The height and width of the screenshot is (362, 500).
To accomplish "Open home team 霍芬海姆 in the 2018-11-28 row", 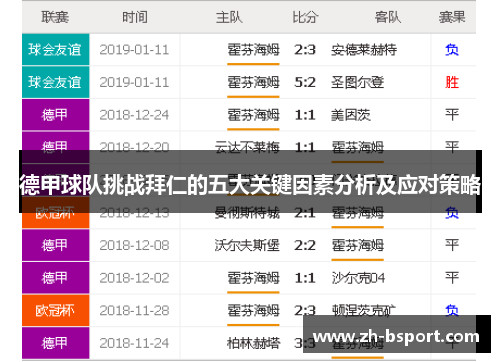I will 253,310.
